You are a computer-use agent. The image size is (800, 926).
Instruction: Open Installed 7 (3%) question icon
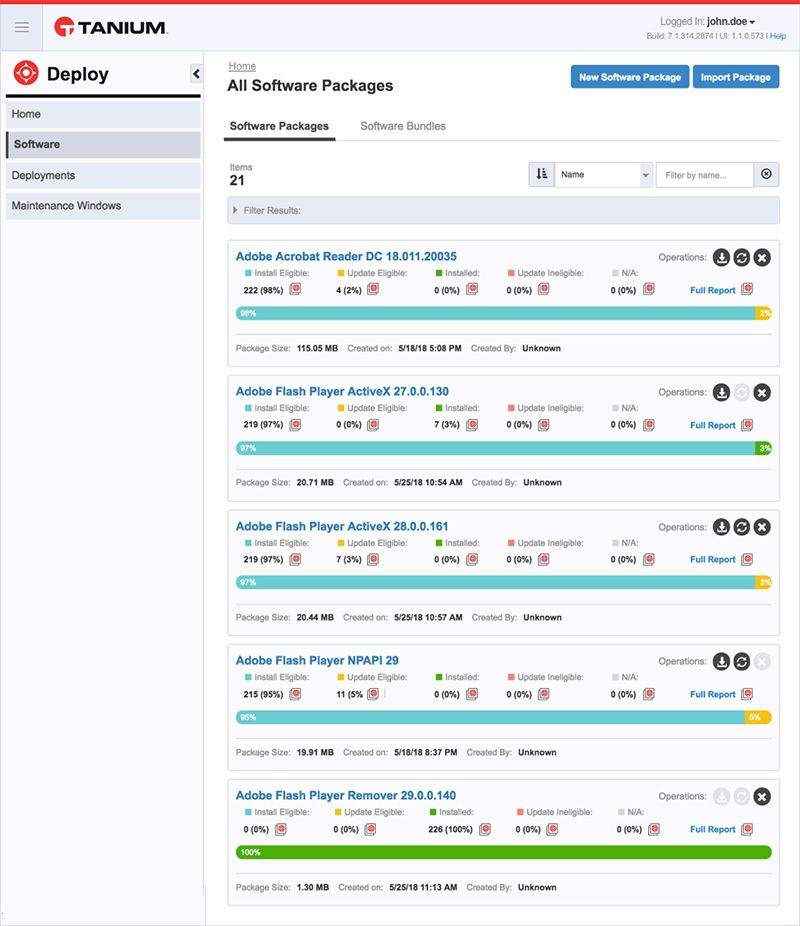tap(472, 425)
